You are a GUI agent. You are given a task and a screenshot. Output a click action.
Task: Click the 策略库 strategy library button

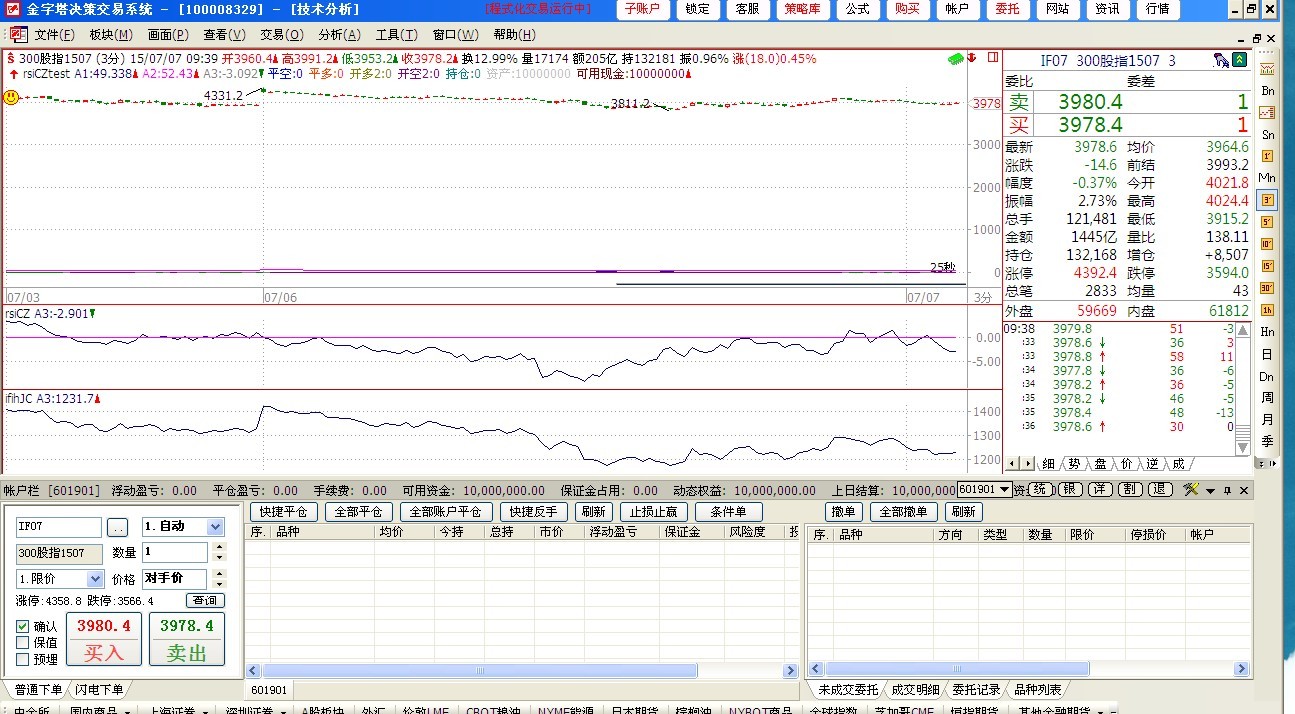pos(802,9)
